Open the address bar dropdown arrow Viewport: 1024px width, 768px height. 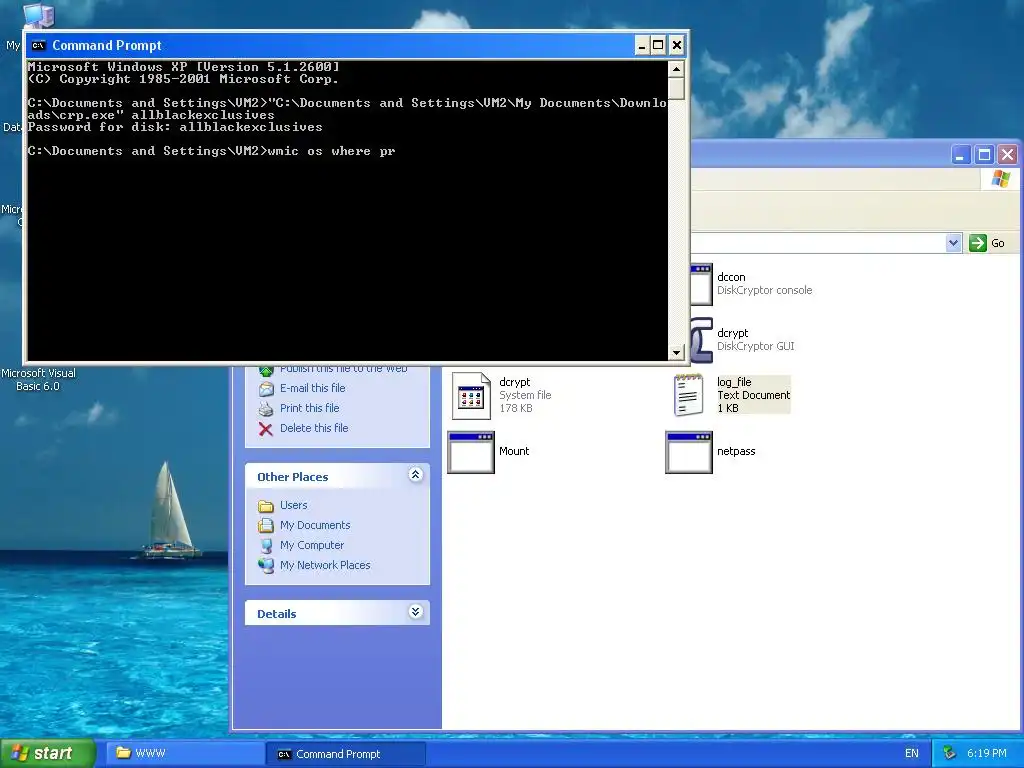[x=953, y=243]
